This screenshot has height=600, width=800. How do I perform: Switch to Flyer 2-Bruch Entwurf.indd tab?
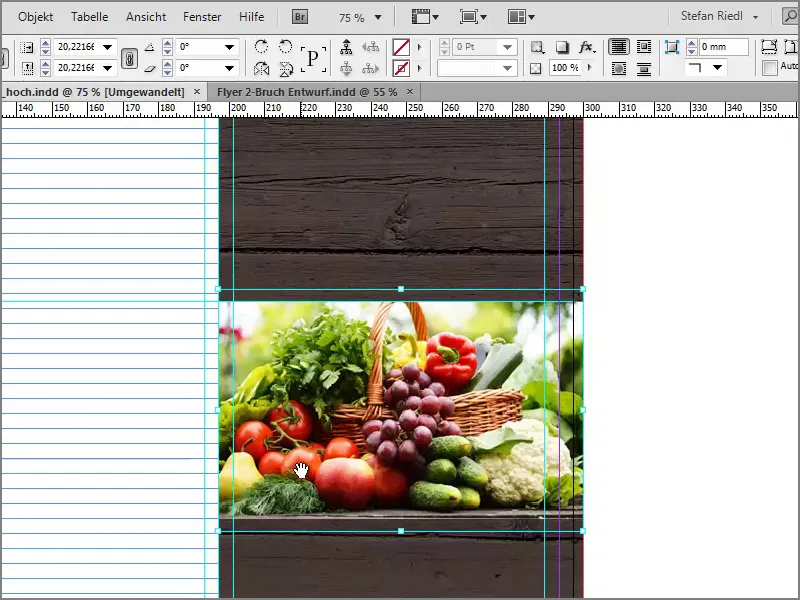pyautogui.click(x=307, y=92)
